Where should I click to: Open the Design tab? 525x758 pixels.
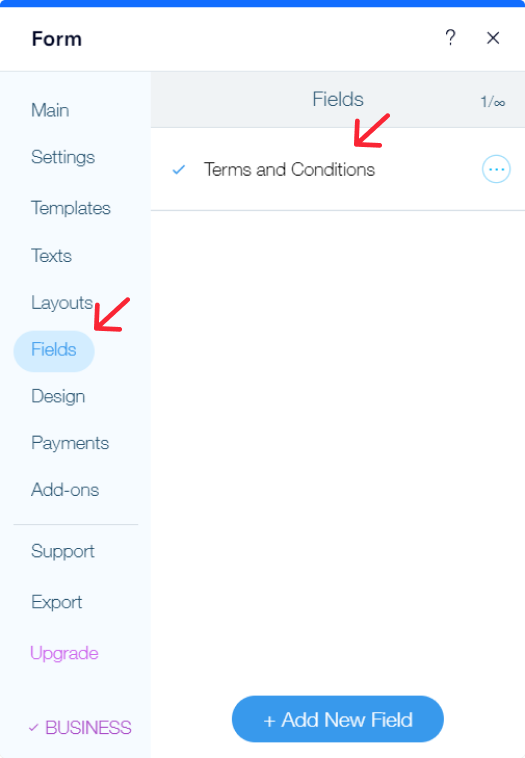58,396
